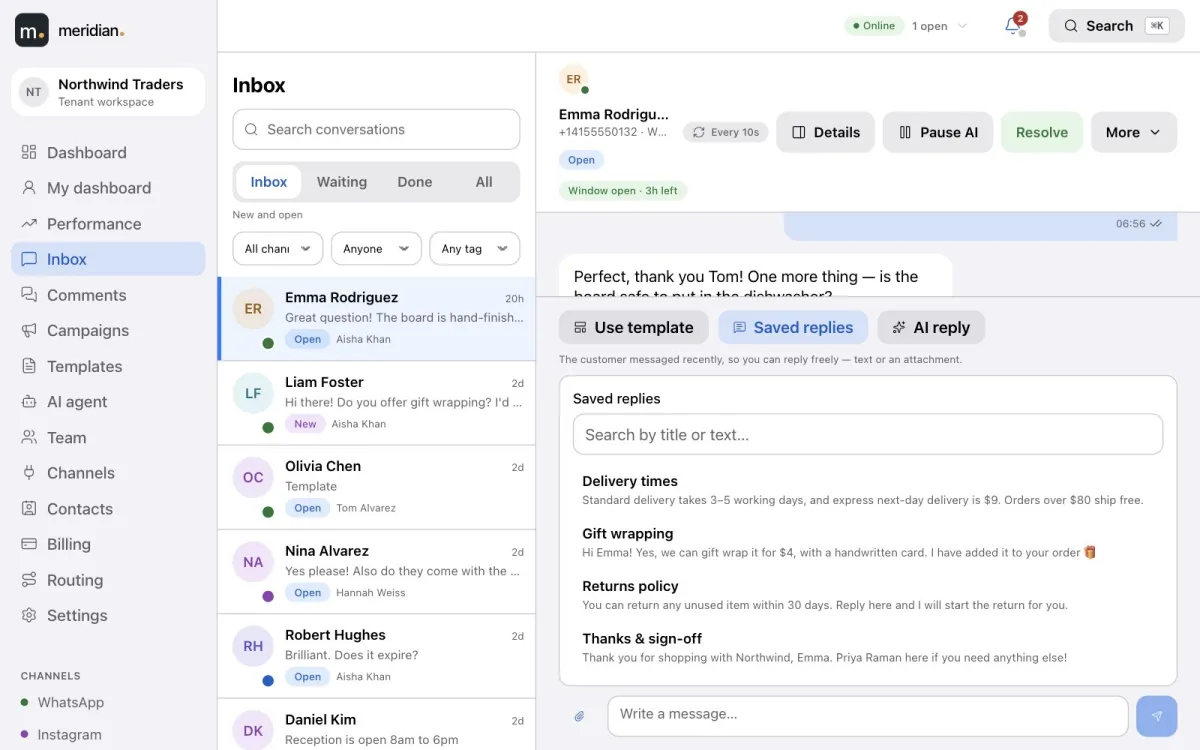The image size is (1200, 750).
Task: Insert the Thanks & sign-off saved reply
Action: tap(868, 647)
